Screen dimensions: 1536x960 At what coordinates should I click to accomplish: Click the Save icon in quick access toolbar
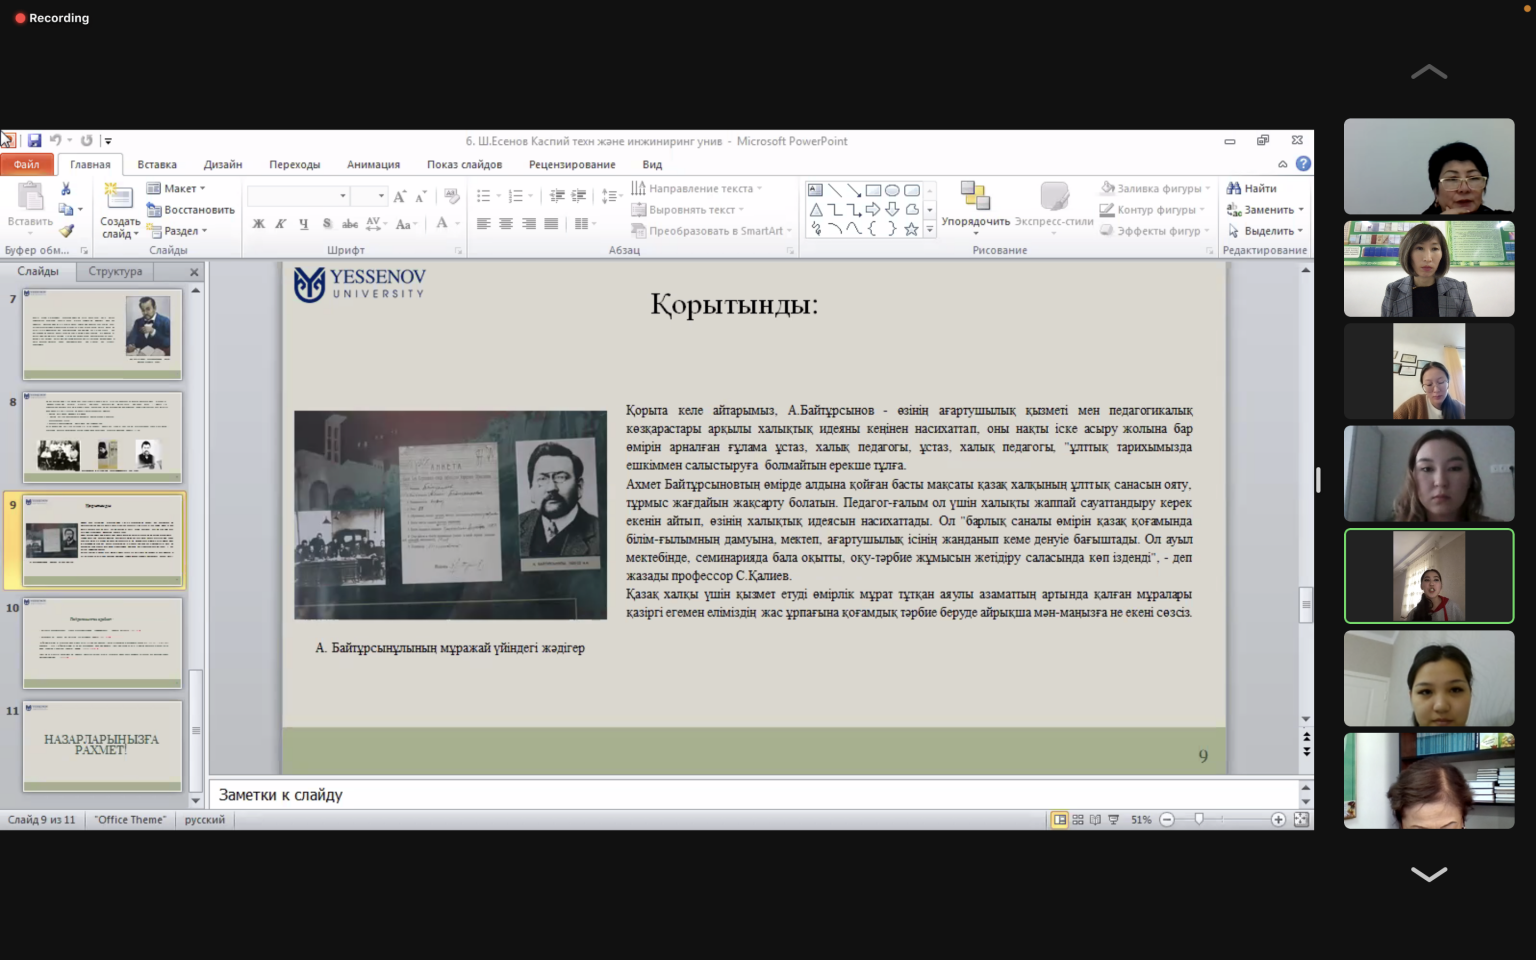click(34, 141)
